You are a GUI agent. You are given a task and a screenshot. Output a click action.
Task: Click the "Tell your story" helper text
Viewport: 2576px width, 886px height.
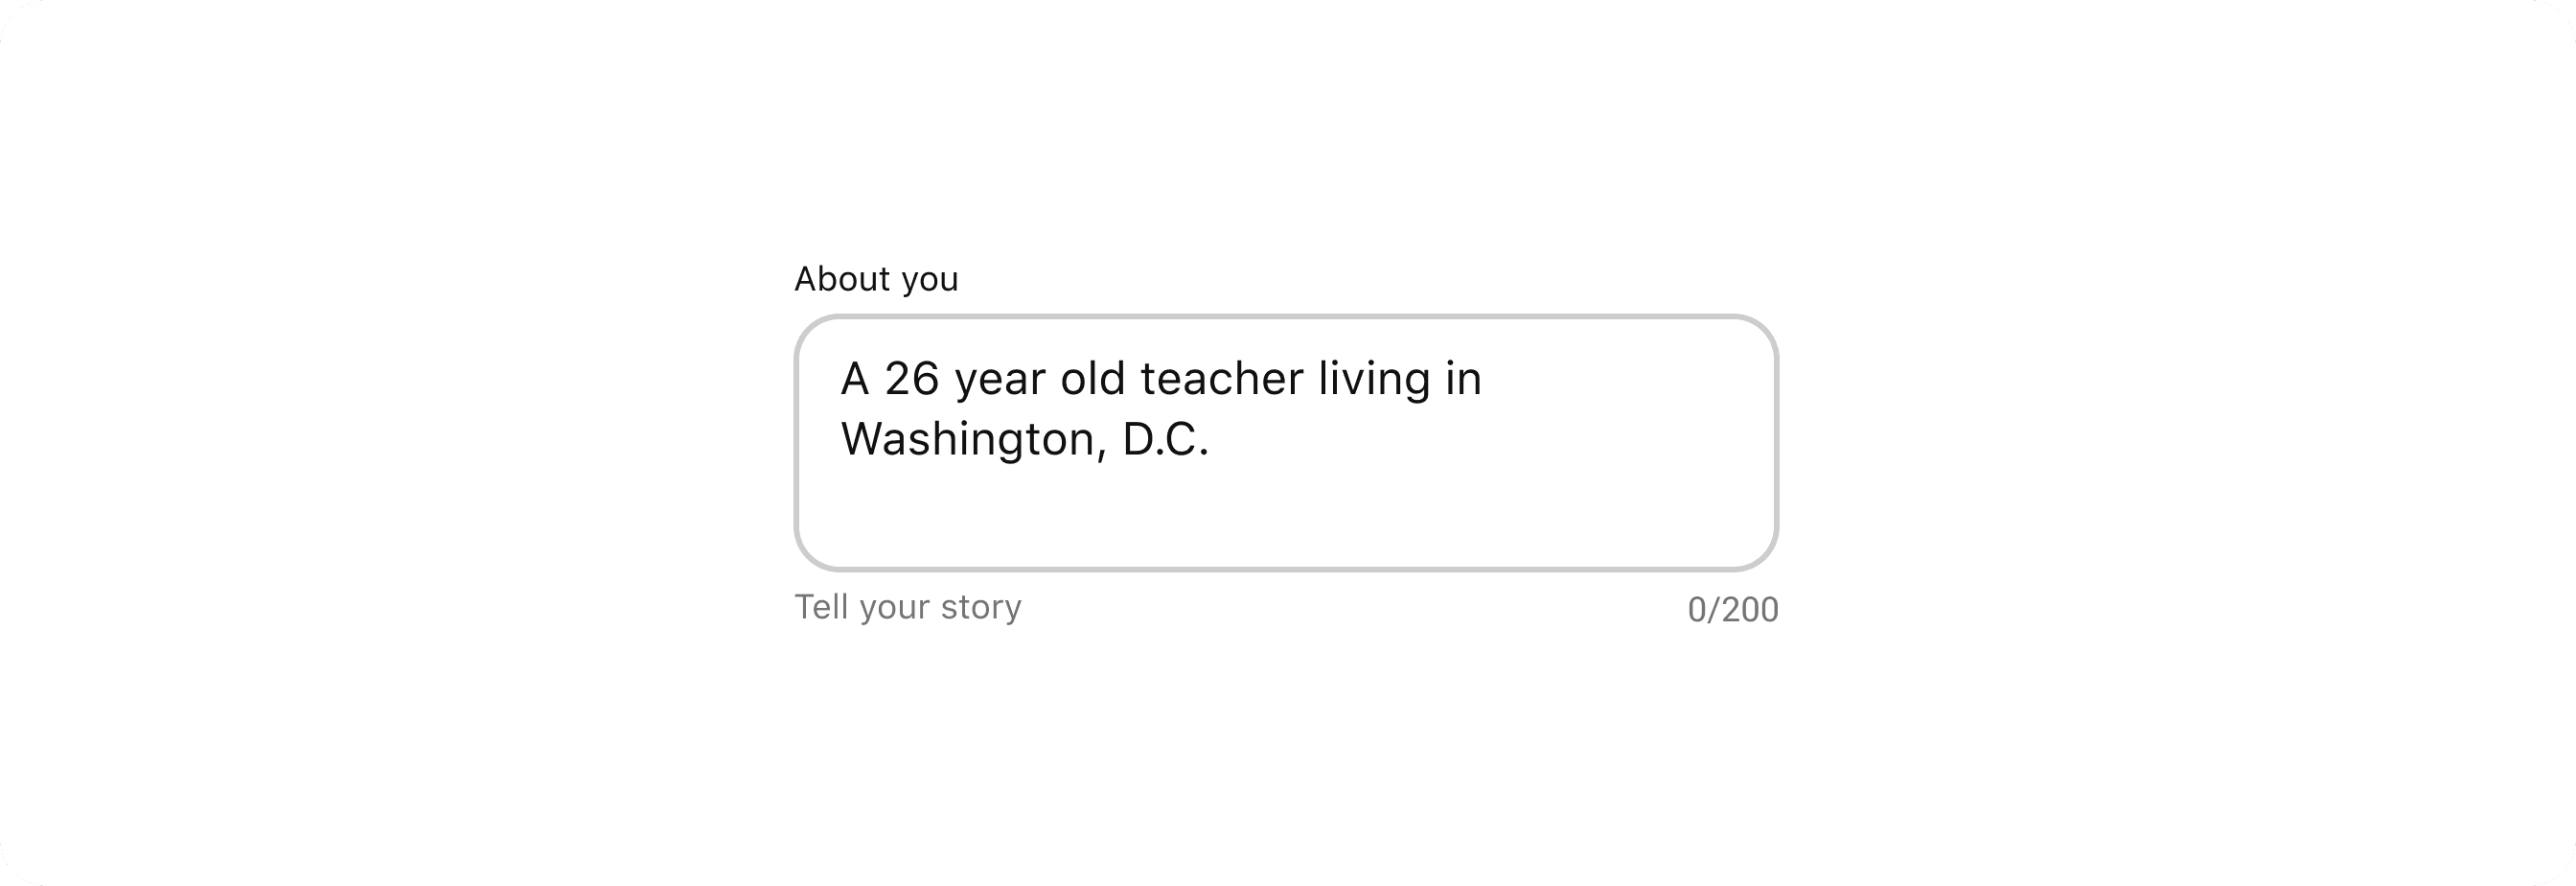pyautogui.click(x=908, y=607)
